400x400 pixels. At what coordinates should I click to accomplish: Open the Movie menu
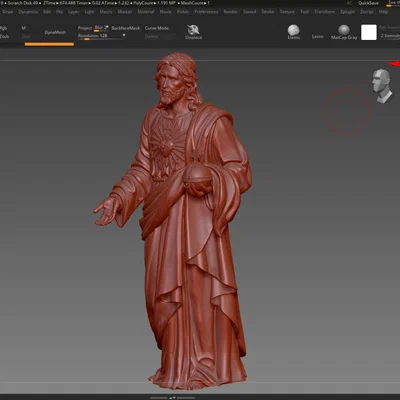click(x=165, y=12)
